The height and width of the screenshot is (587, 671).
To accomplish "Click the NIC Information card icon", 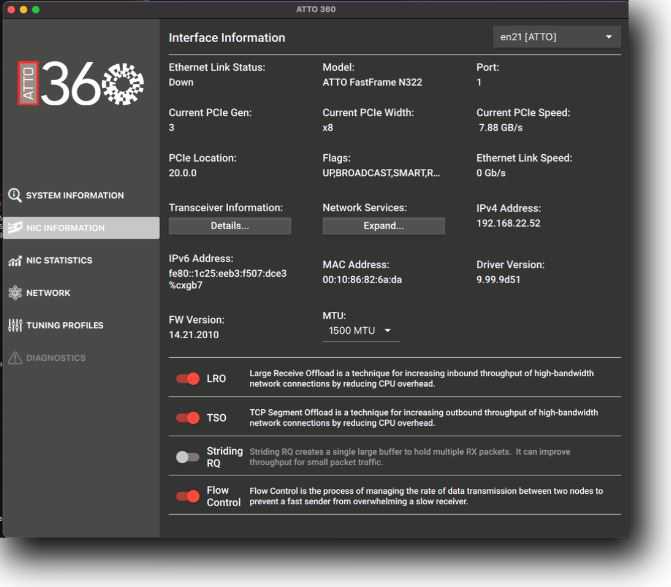I will [x=15, y=228].
